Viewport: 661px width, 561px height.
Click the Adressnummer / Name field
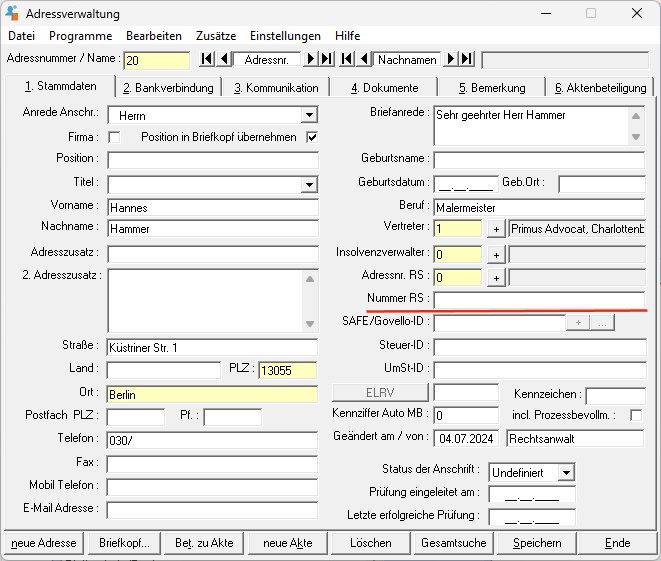(156, 61)
